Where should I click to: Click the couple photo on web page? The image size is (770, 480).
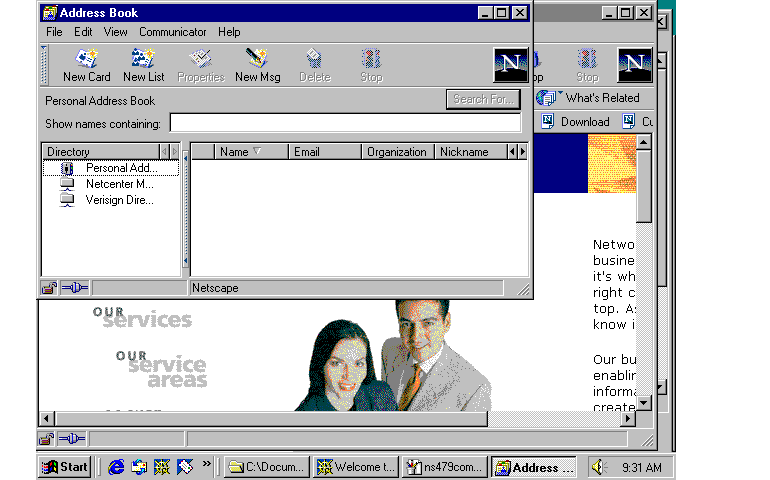click(393, 355)
